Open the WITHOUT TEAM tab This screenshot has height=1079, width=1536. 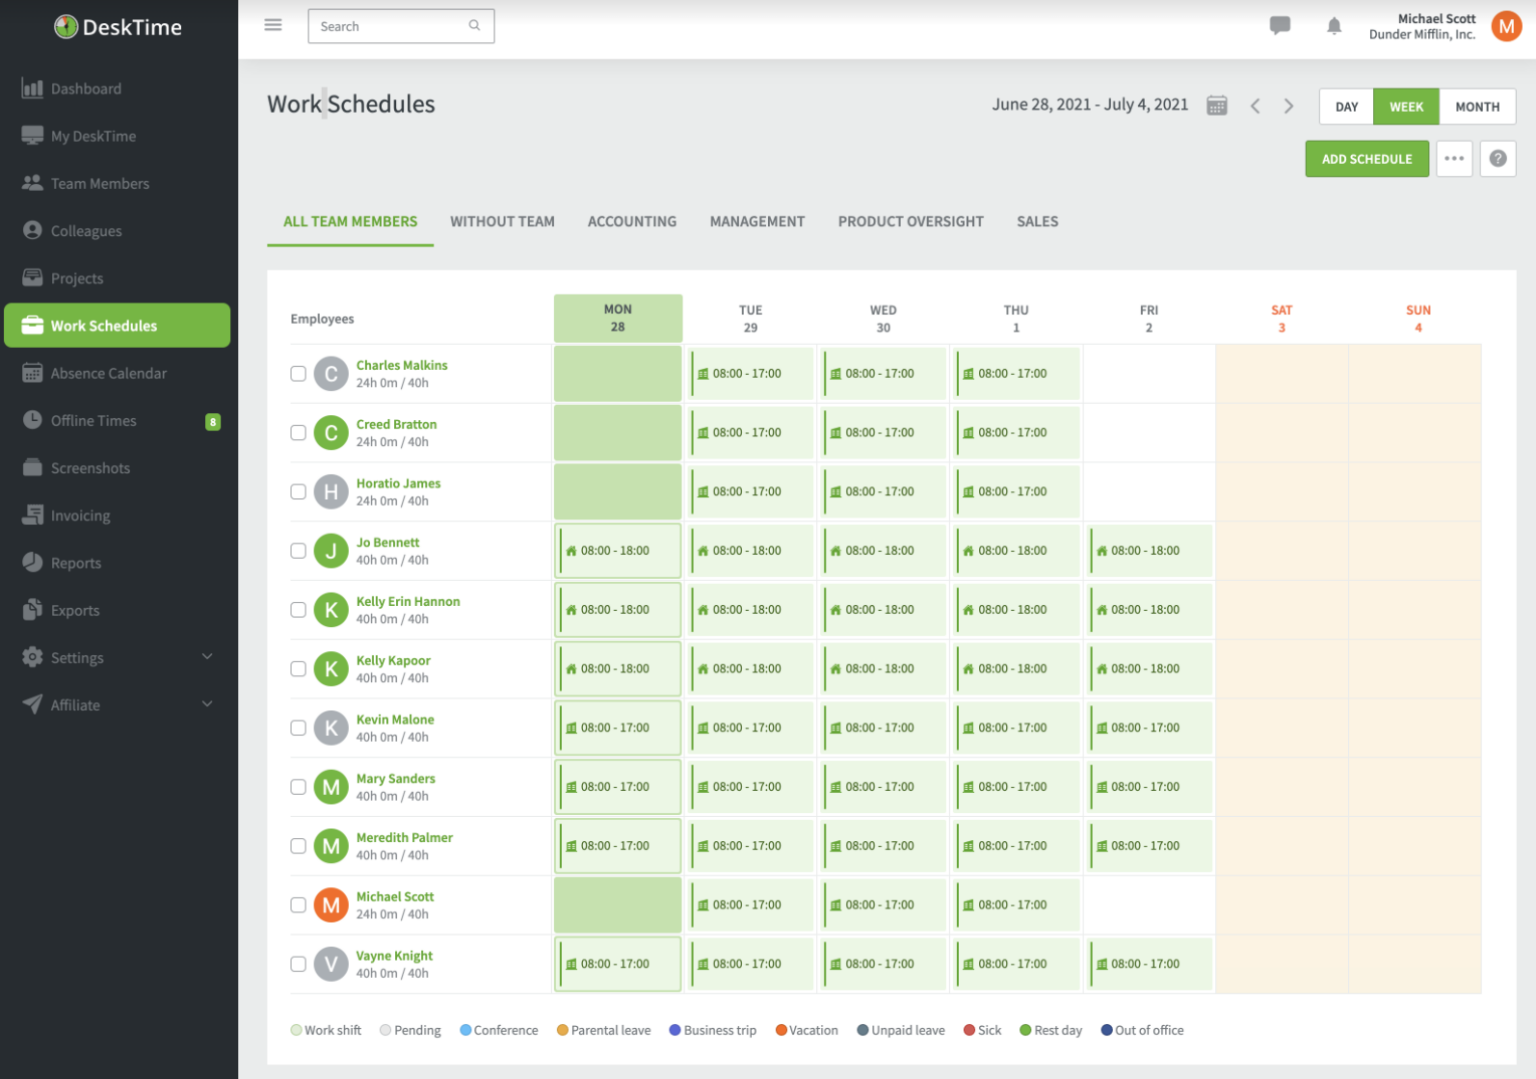point(503,221)
